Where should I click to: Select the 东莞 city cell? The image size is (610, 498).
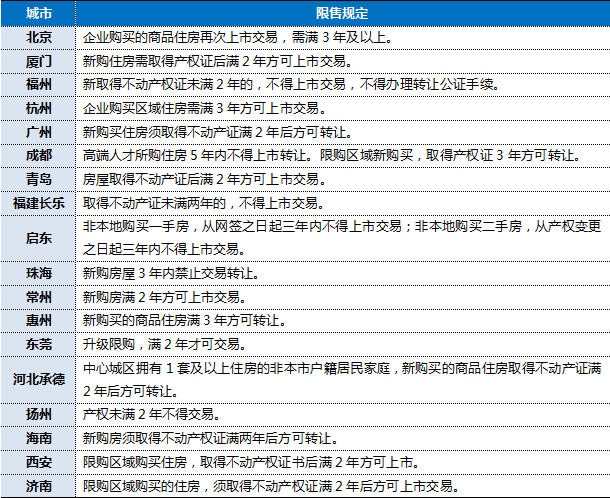39,344
